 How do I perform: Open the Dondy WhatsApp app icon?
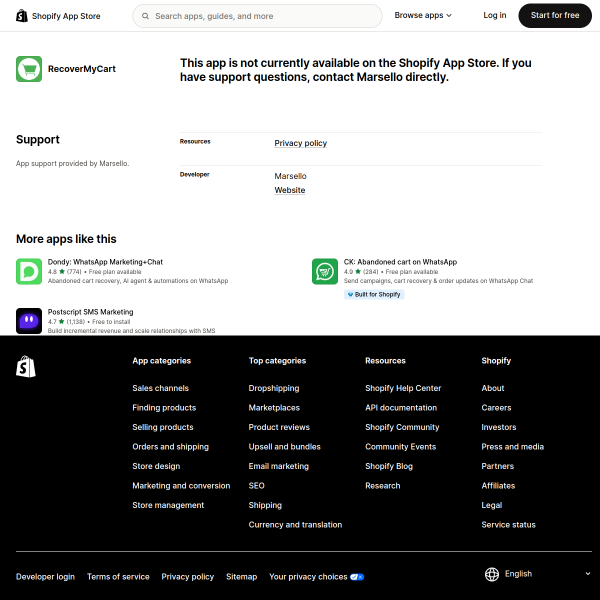[x=29, y=271]
